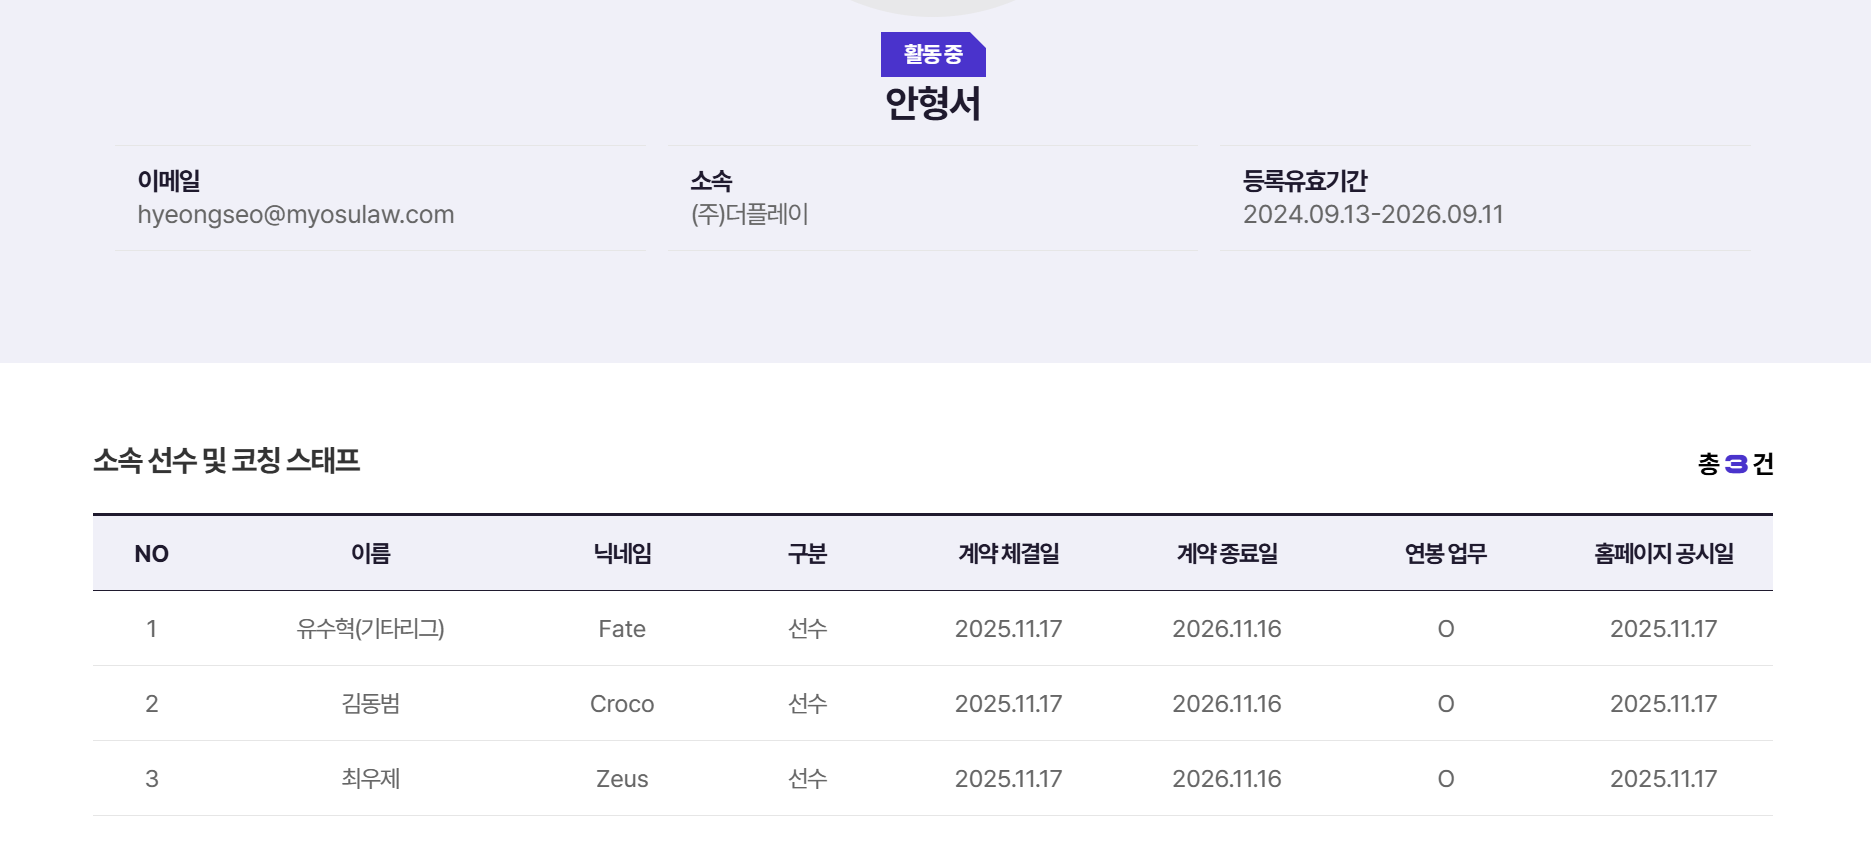This screenshot has width=1871, height=841.
Task: Click the email address hyeongseo@myosulaw.com
Action: pyautogui.click(x=296, y=215)
